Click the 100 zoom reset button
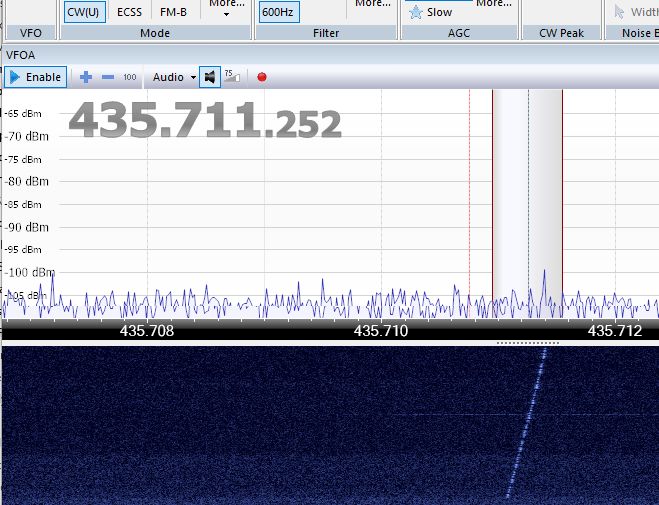Viewport: 659px width, 505px height. click(130, 77)
